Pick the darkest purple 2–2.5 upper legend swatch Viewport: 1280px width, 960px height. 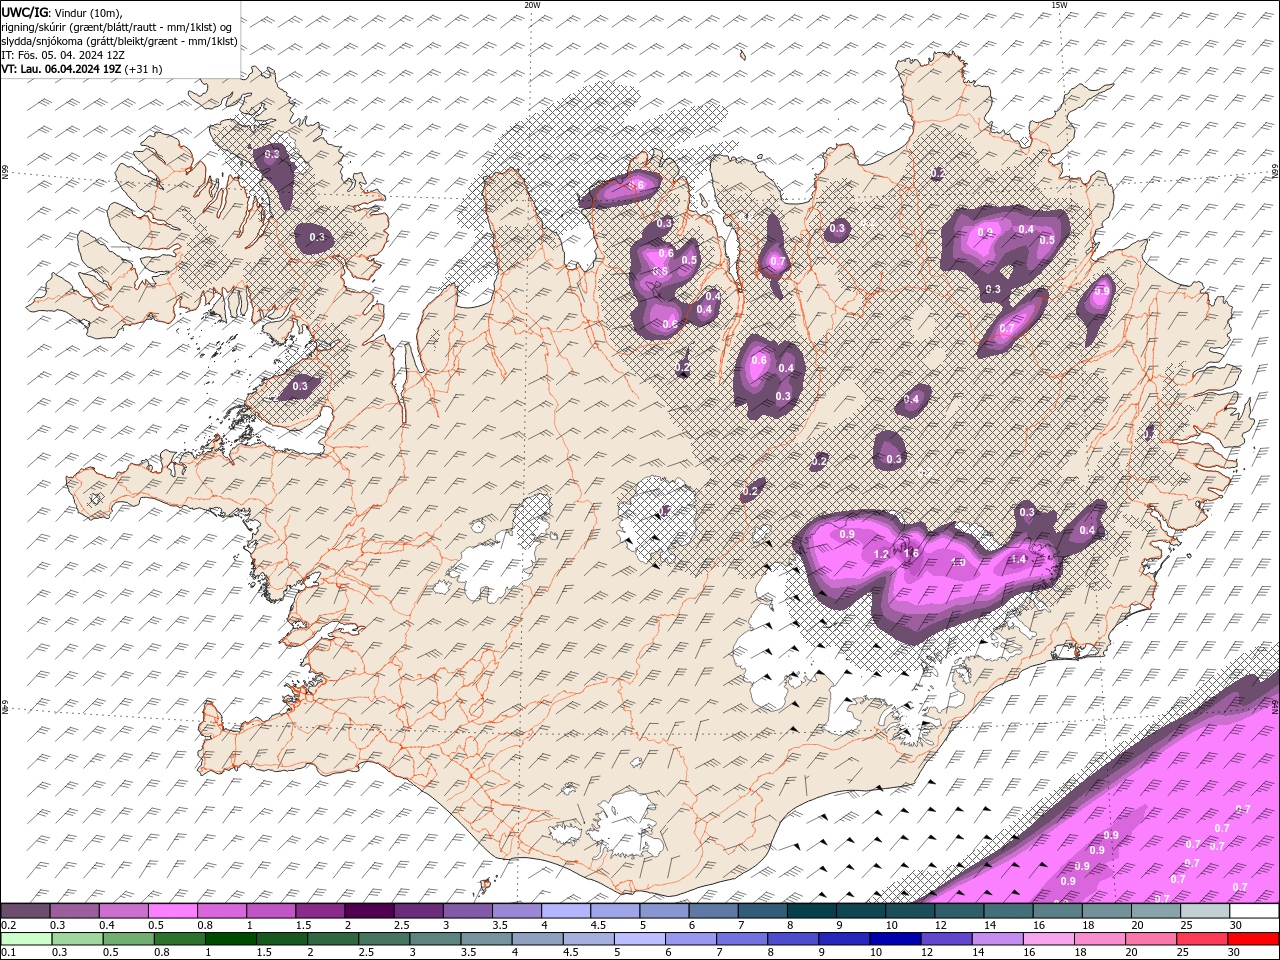[370, 910]
